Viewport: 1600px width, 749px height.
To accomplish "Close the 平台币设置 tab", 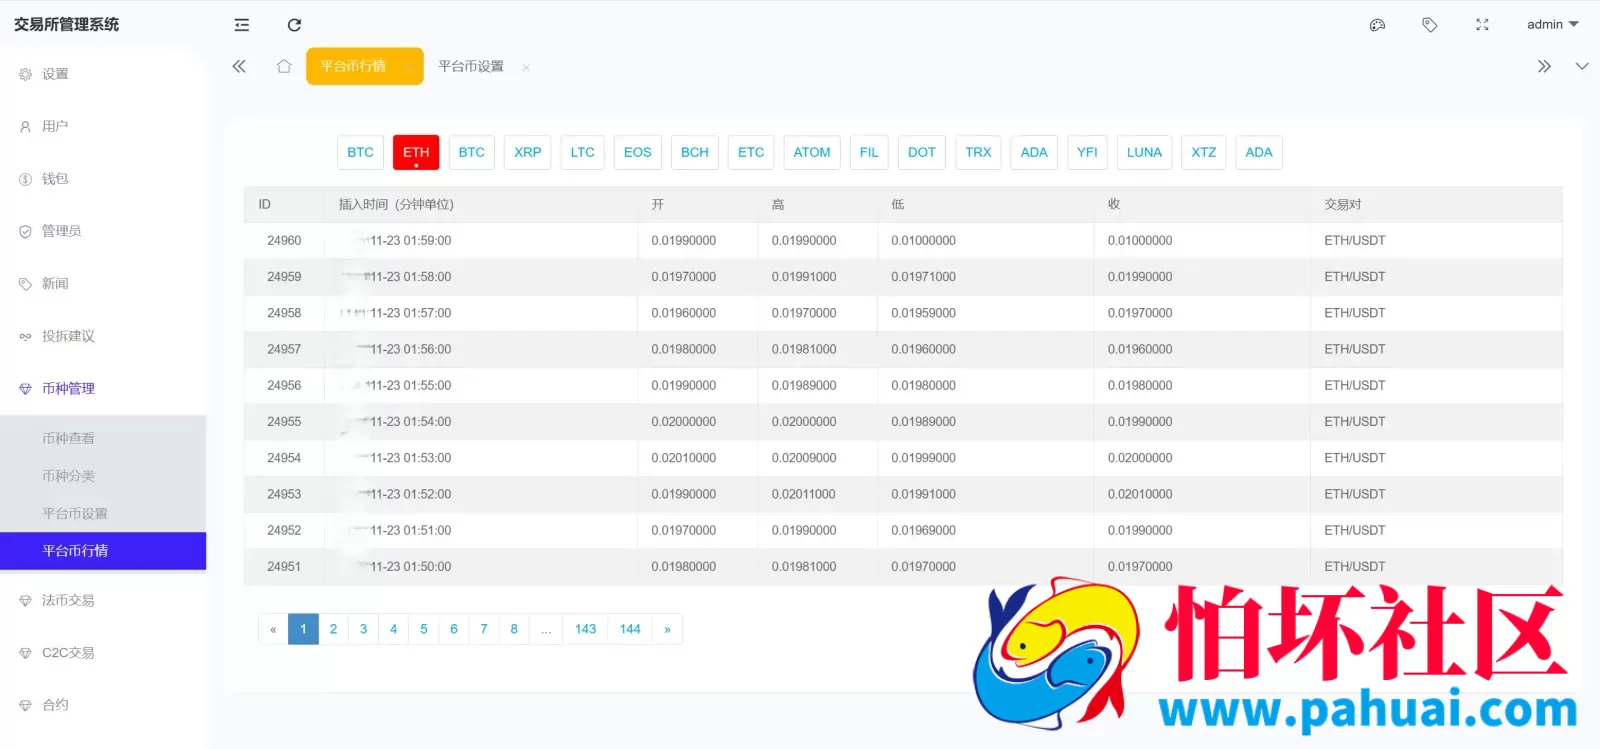I will click(526, 67).
